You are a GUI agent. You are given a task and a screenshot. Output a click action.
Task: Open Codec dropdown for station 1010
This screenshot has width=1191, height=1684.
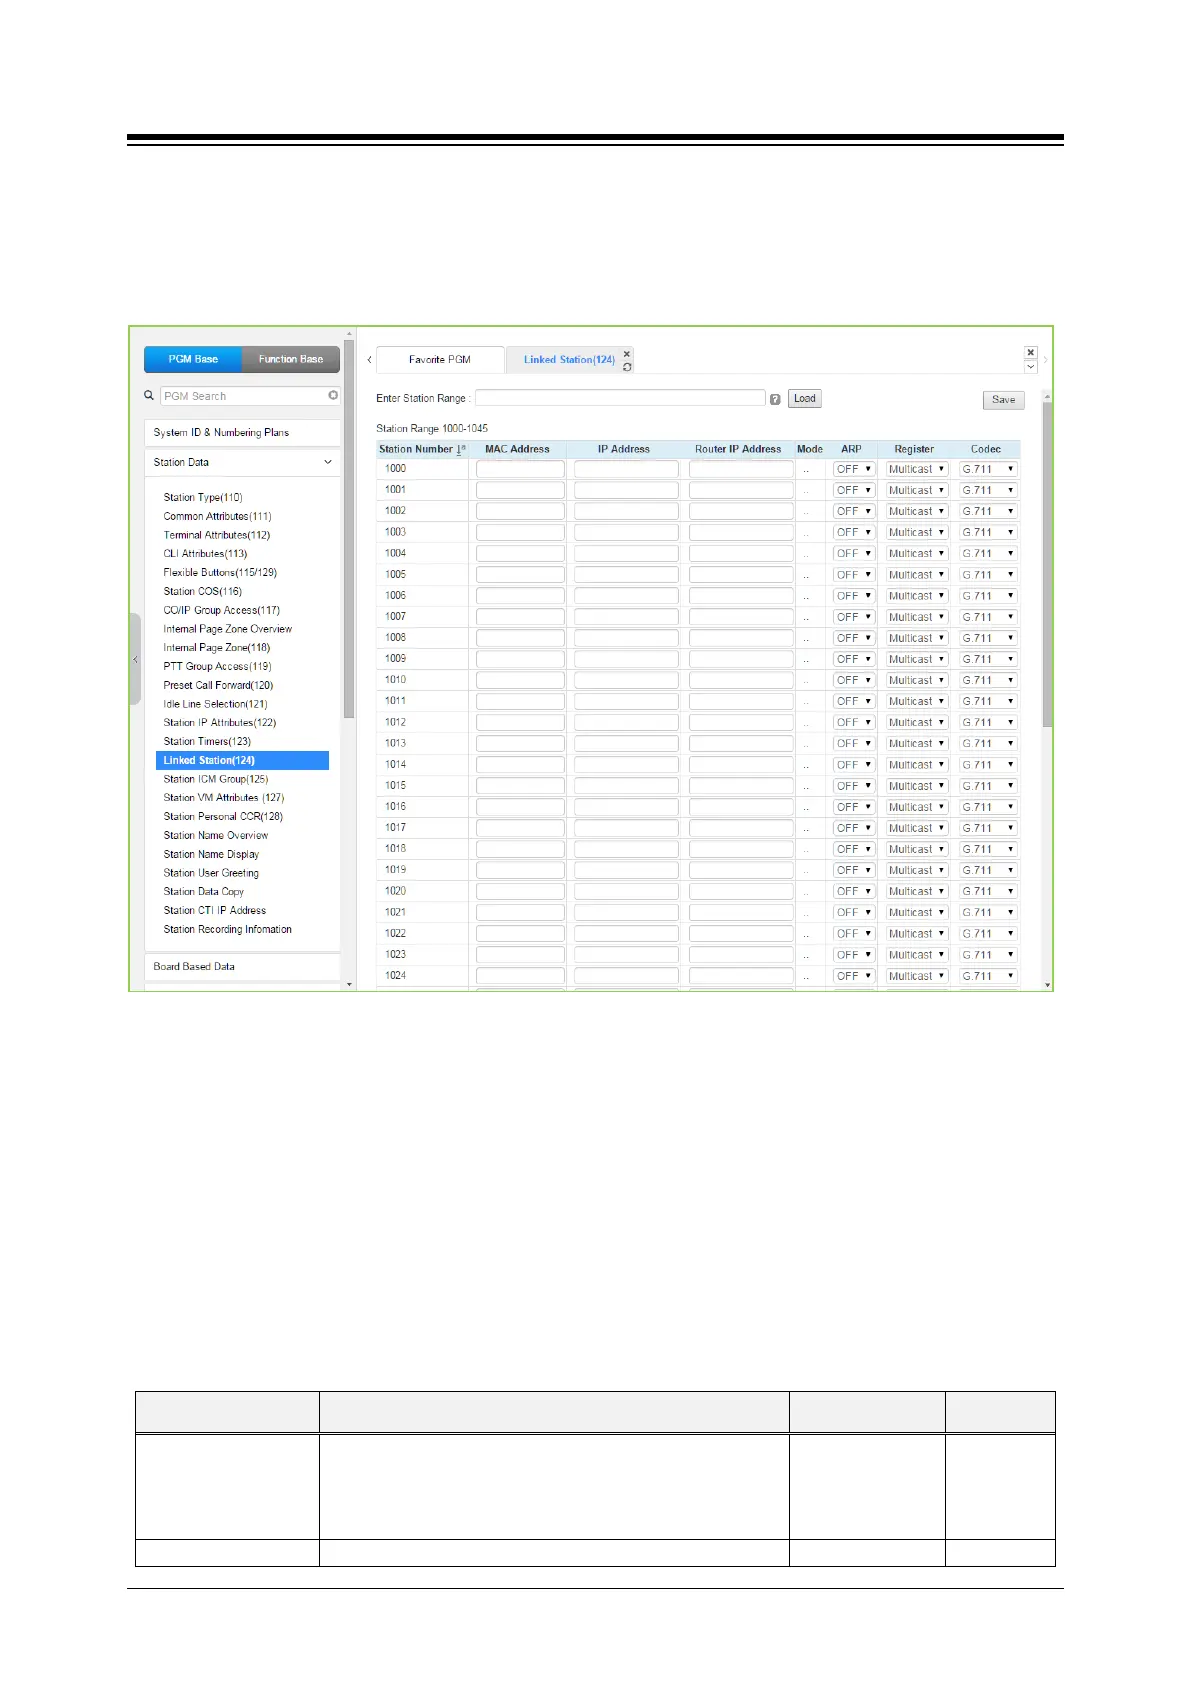[988, 680]
